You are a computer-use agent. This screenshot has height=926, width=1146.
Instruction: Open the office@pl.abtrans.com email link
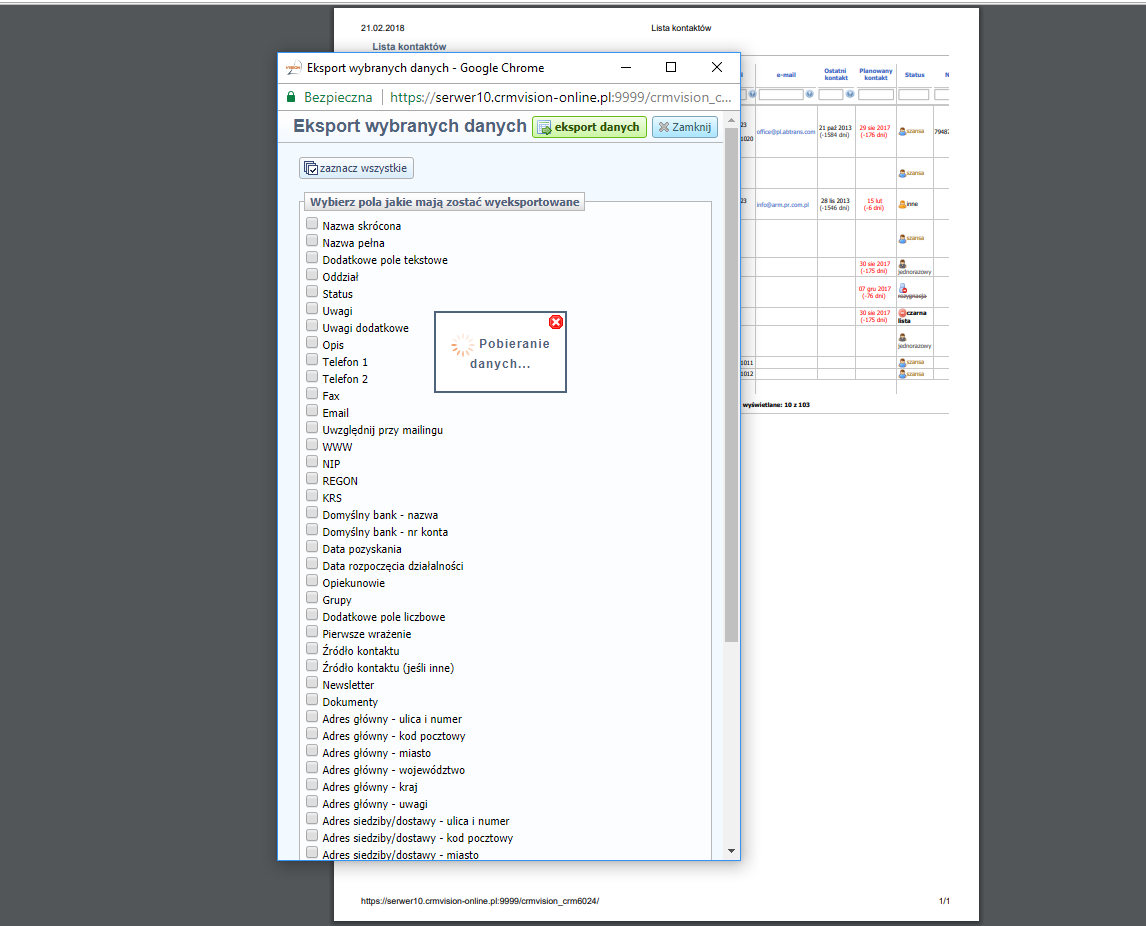(786, 132)
